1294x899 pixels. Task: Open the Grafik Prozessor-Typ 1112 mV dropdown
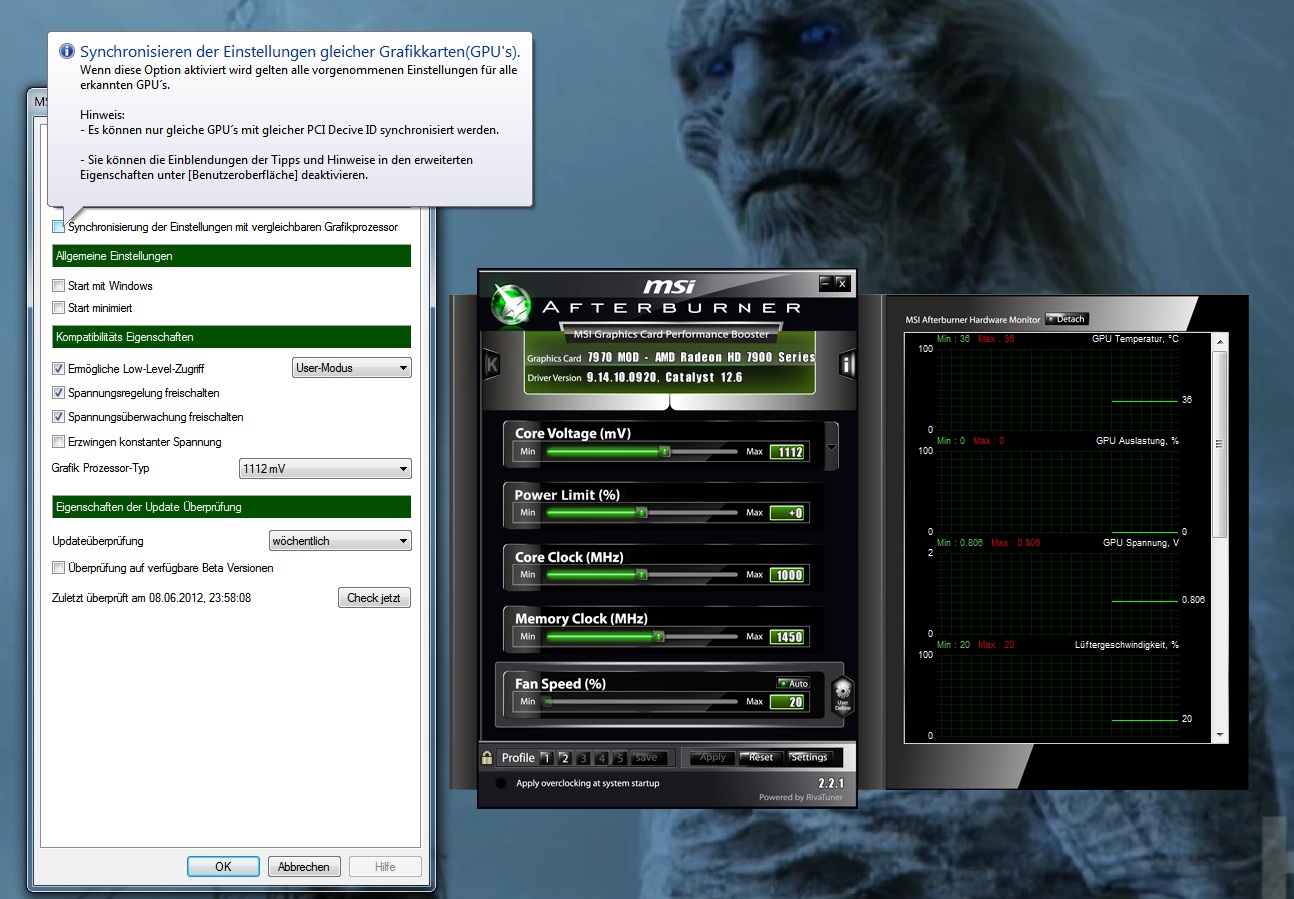tap(325, 468)
